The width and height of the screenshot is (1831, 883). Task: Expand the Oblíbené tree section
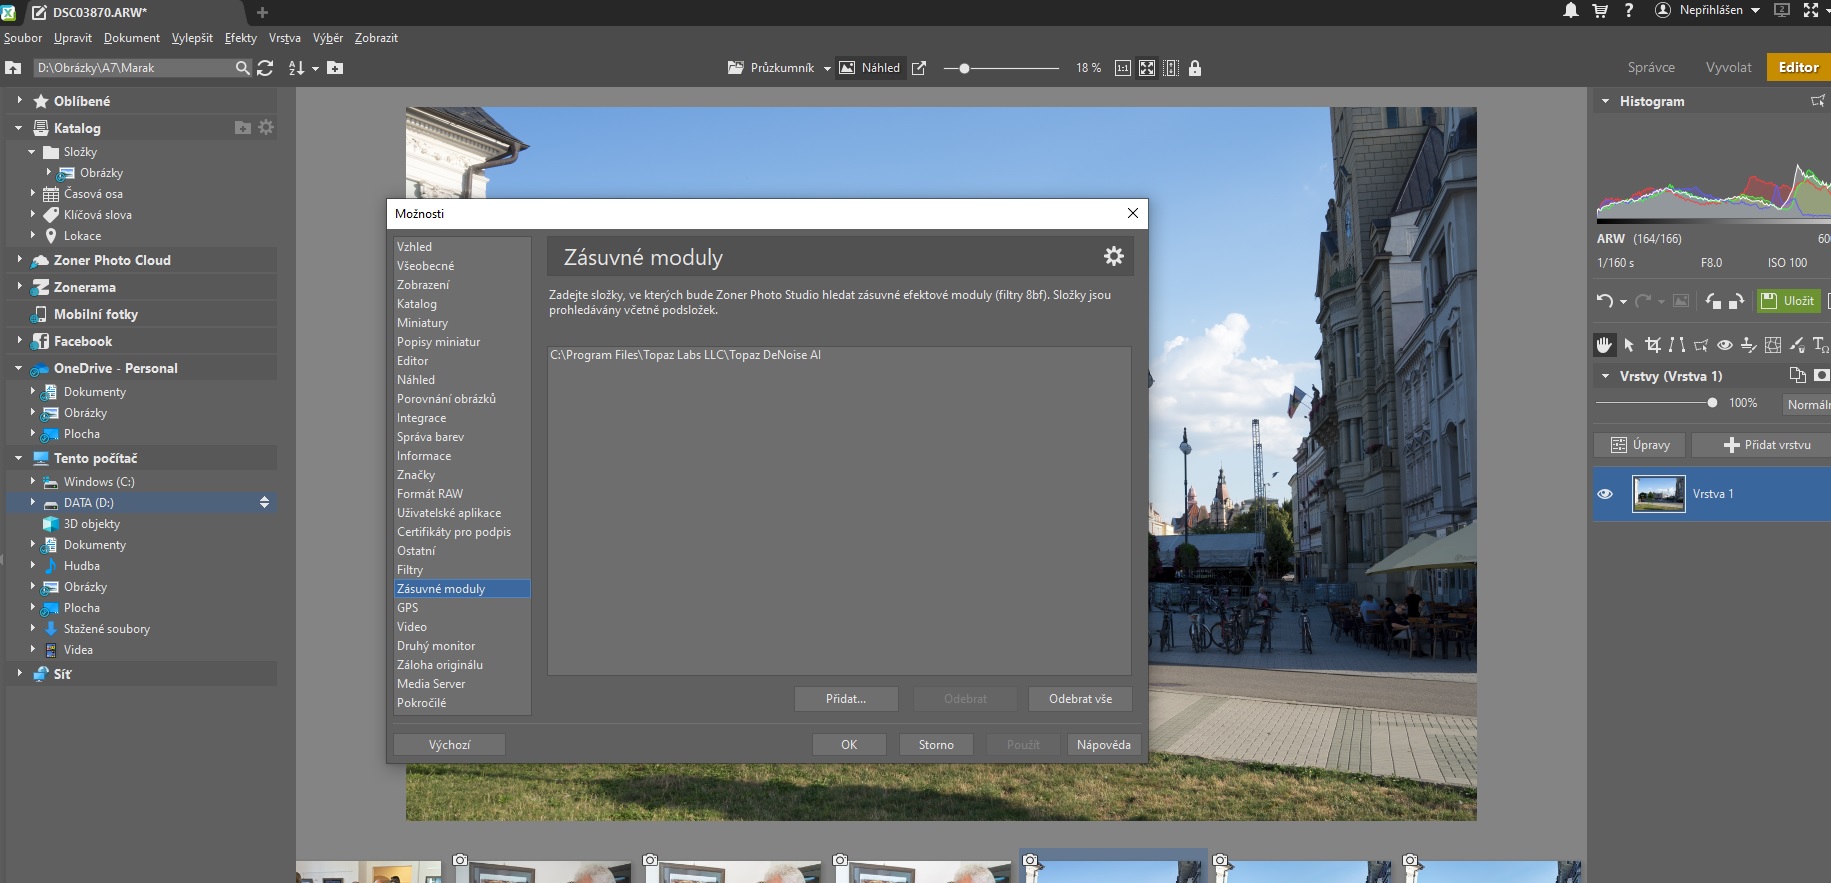tap(19, 101)
